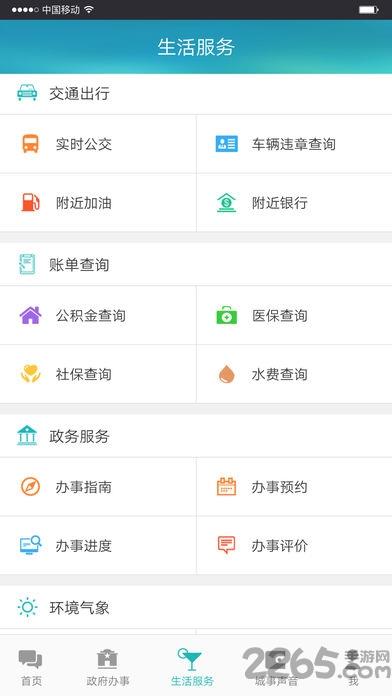The width and height of the screenshot is (392, 696).
Task: Tap the water drop icon 水费查询
Action: (226, 374)
